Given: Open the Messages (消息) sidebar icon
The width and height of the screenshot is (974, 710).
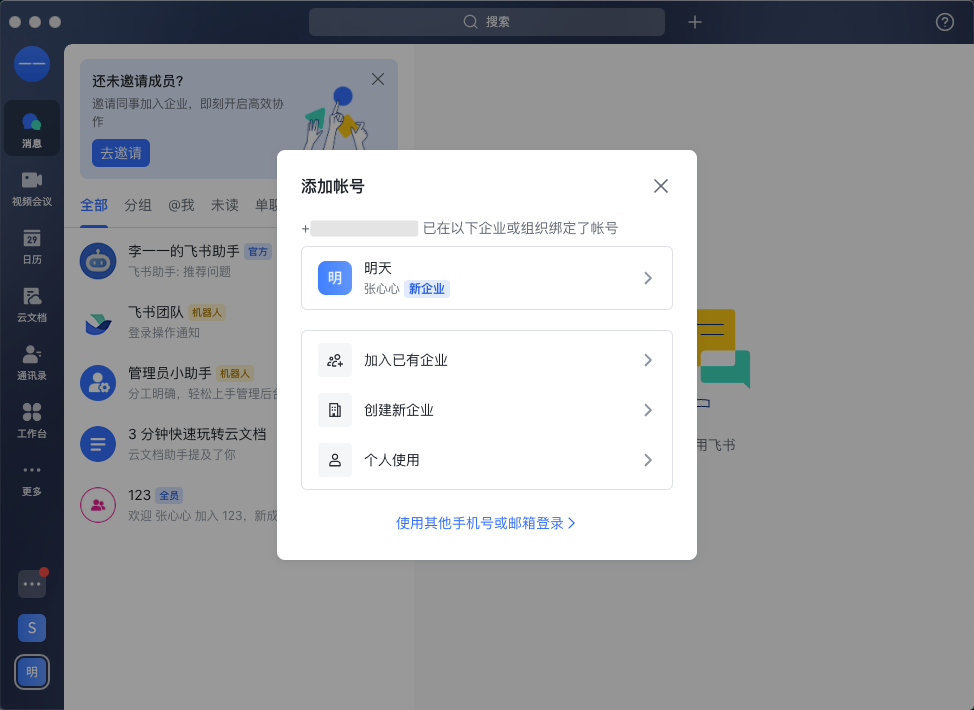Looking at the screenshot, I should (x=32, y=129).
